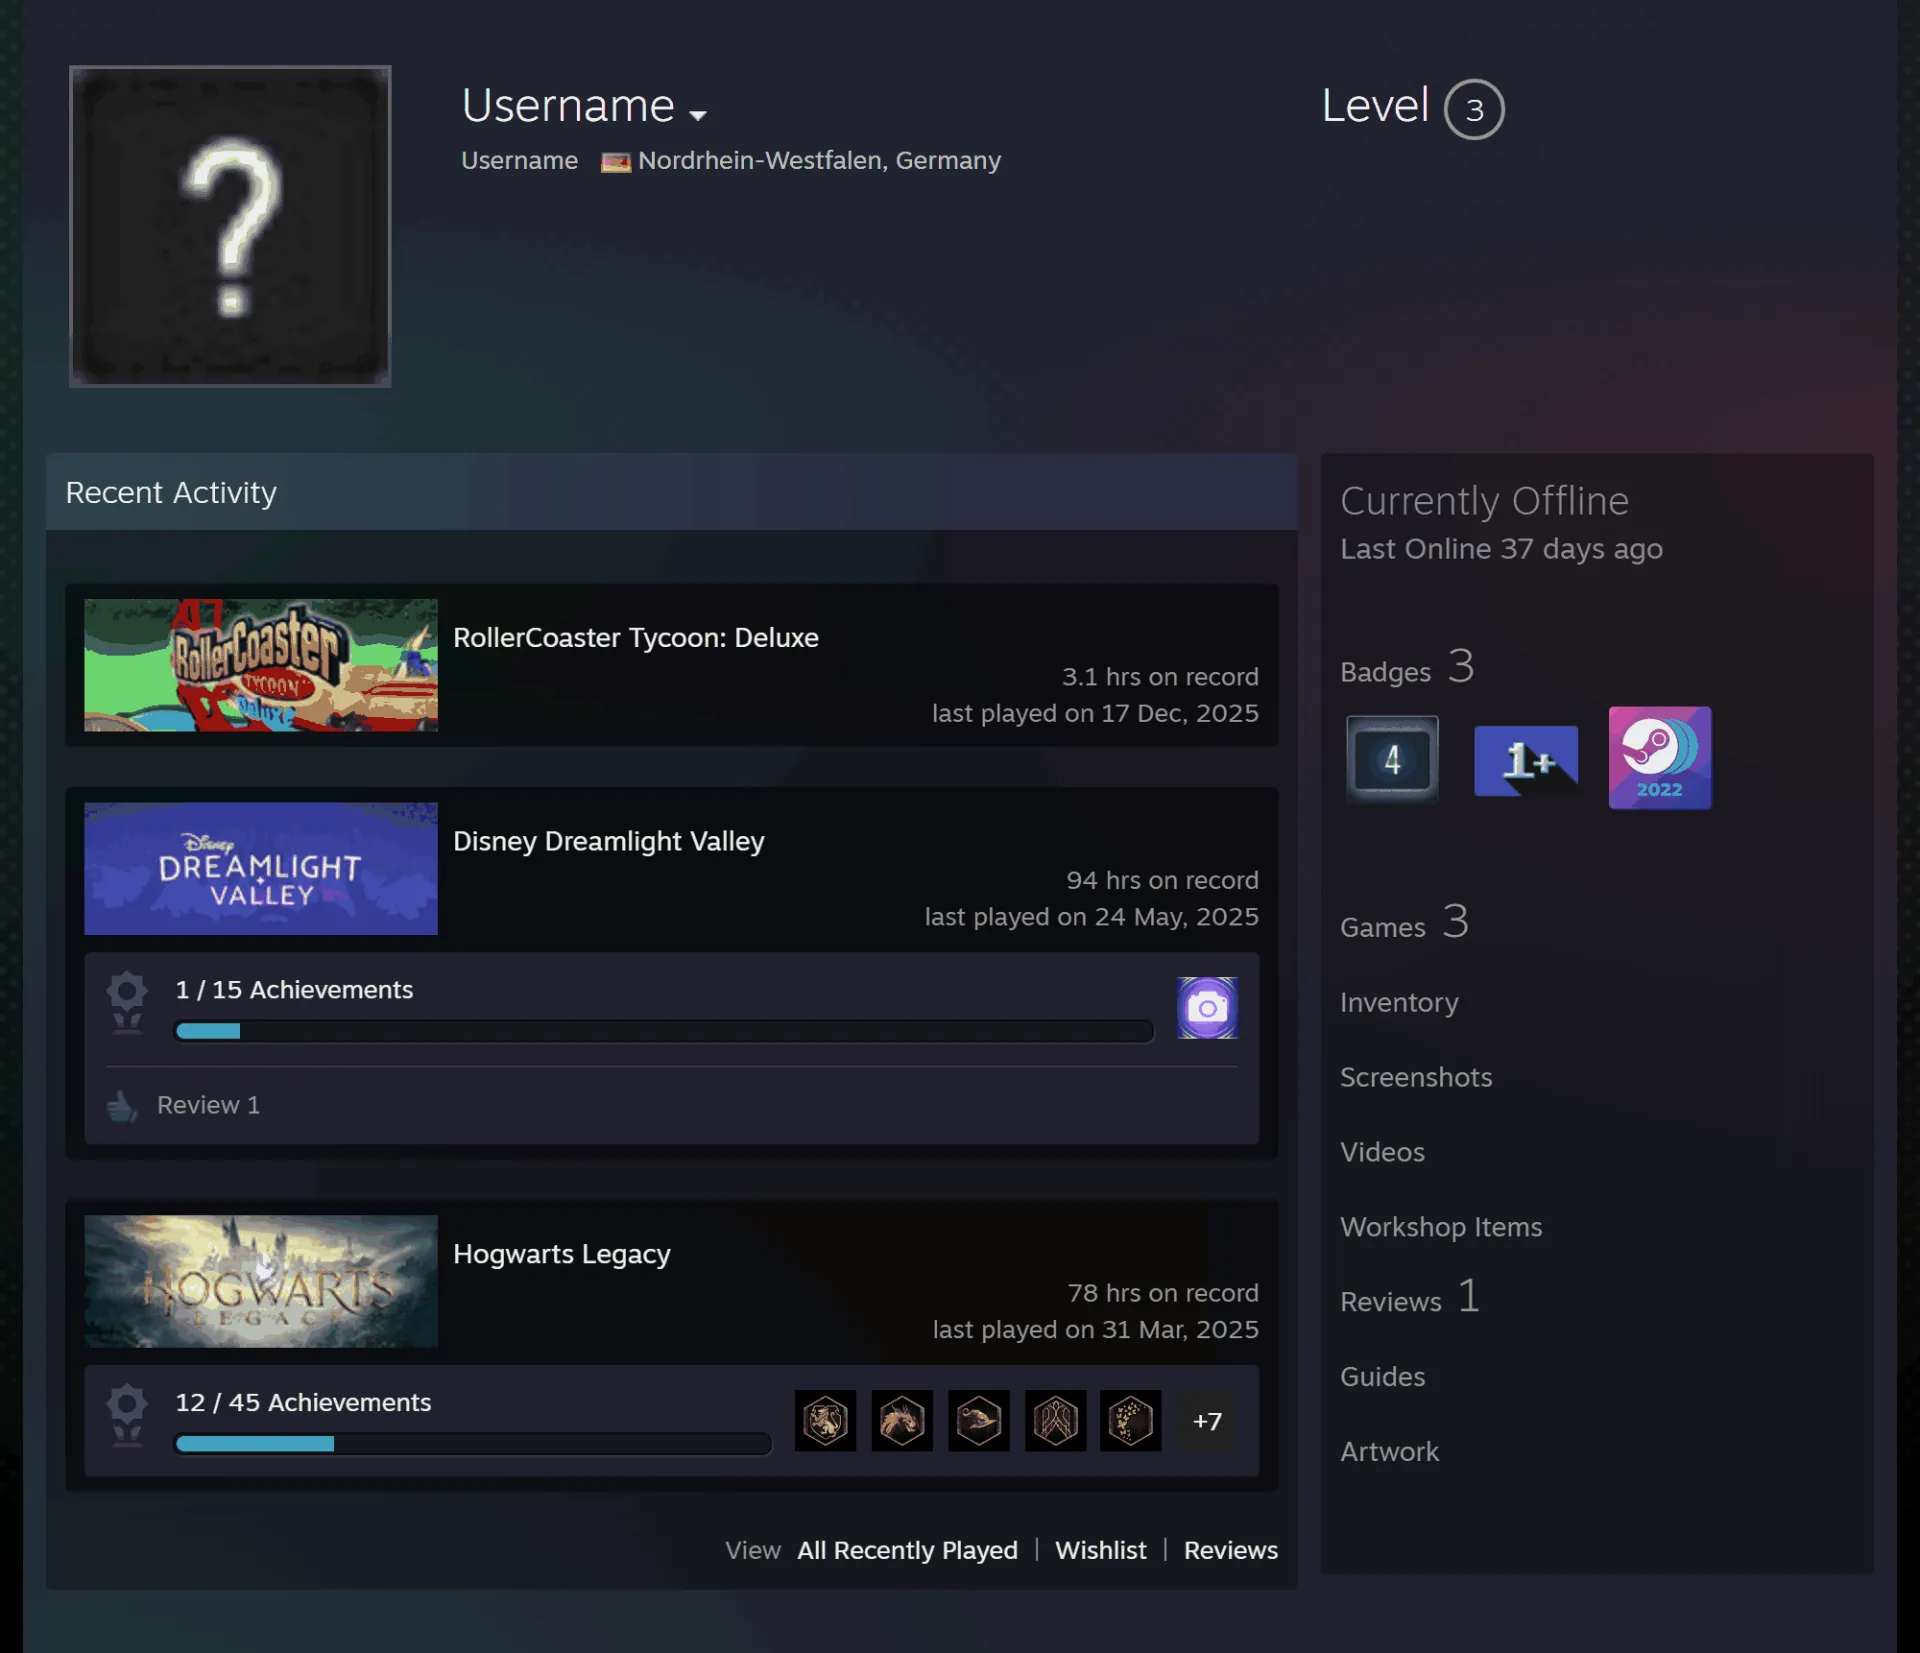Click the thumbs-up review icon
Viewport: 1920px width, 1653px height.
click(x=122, y=1106)
